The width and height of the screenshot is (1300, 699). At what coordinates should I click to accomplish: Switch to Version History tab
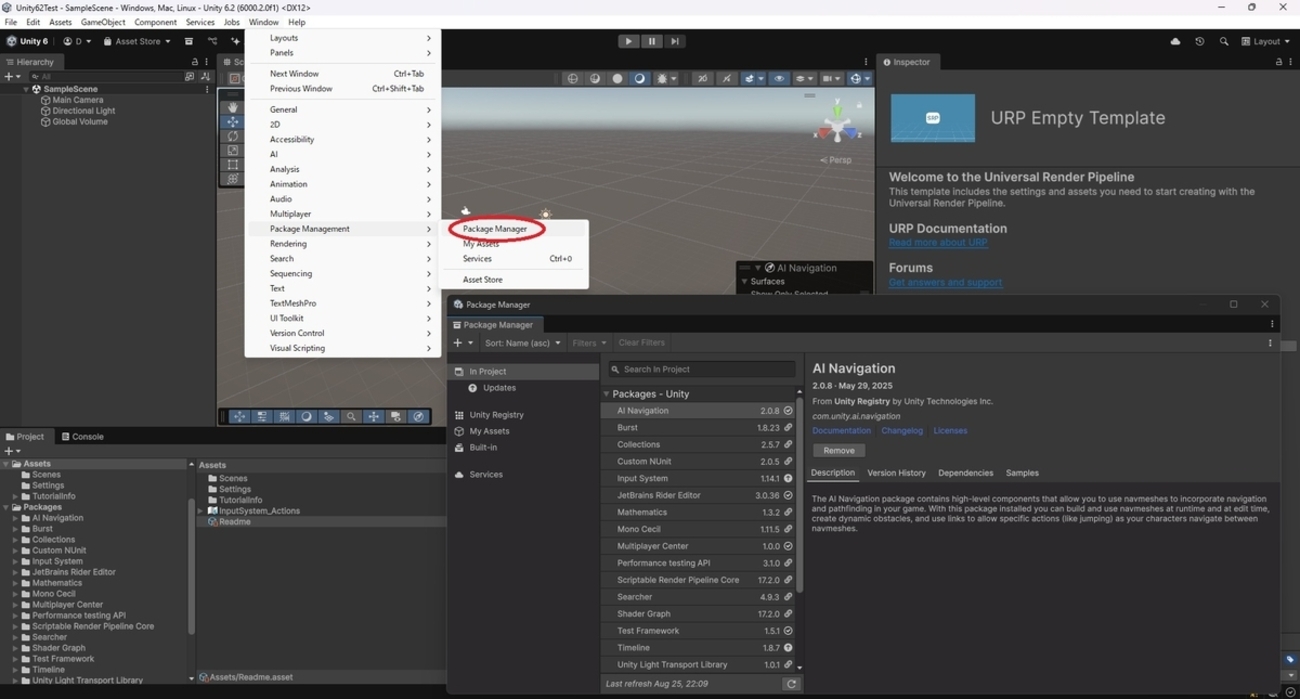(896, 473)
